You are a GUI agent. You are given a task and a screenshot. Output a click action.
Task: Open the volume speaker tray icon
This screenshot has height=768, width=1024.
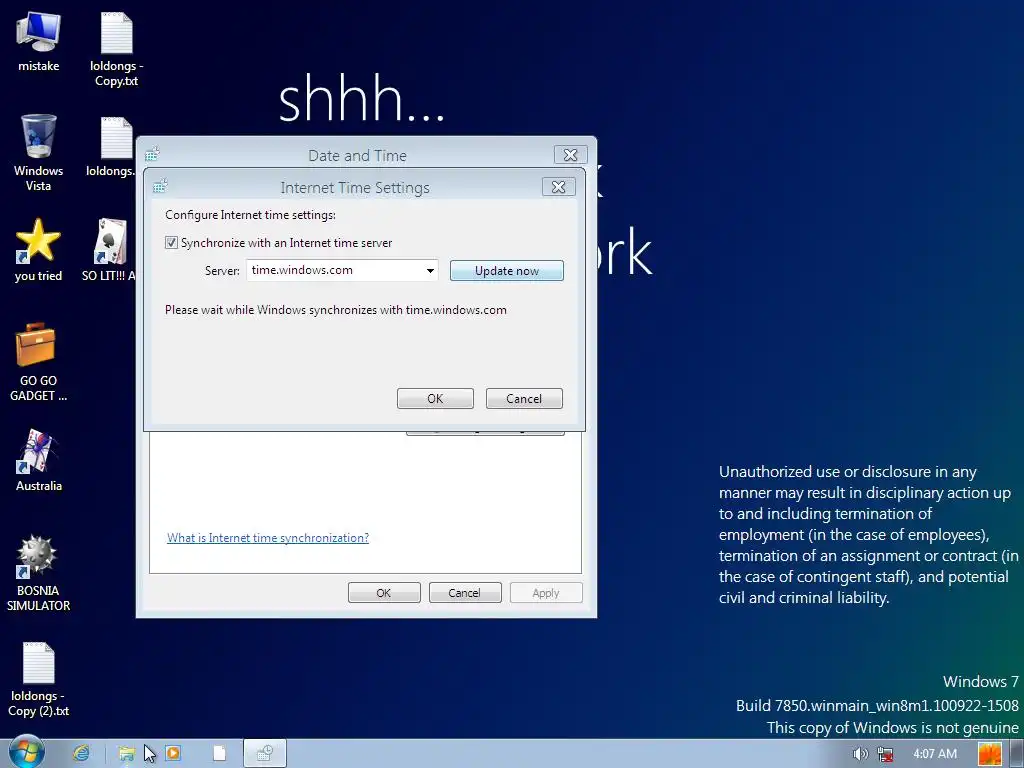click(x=859, y=754)
